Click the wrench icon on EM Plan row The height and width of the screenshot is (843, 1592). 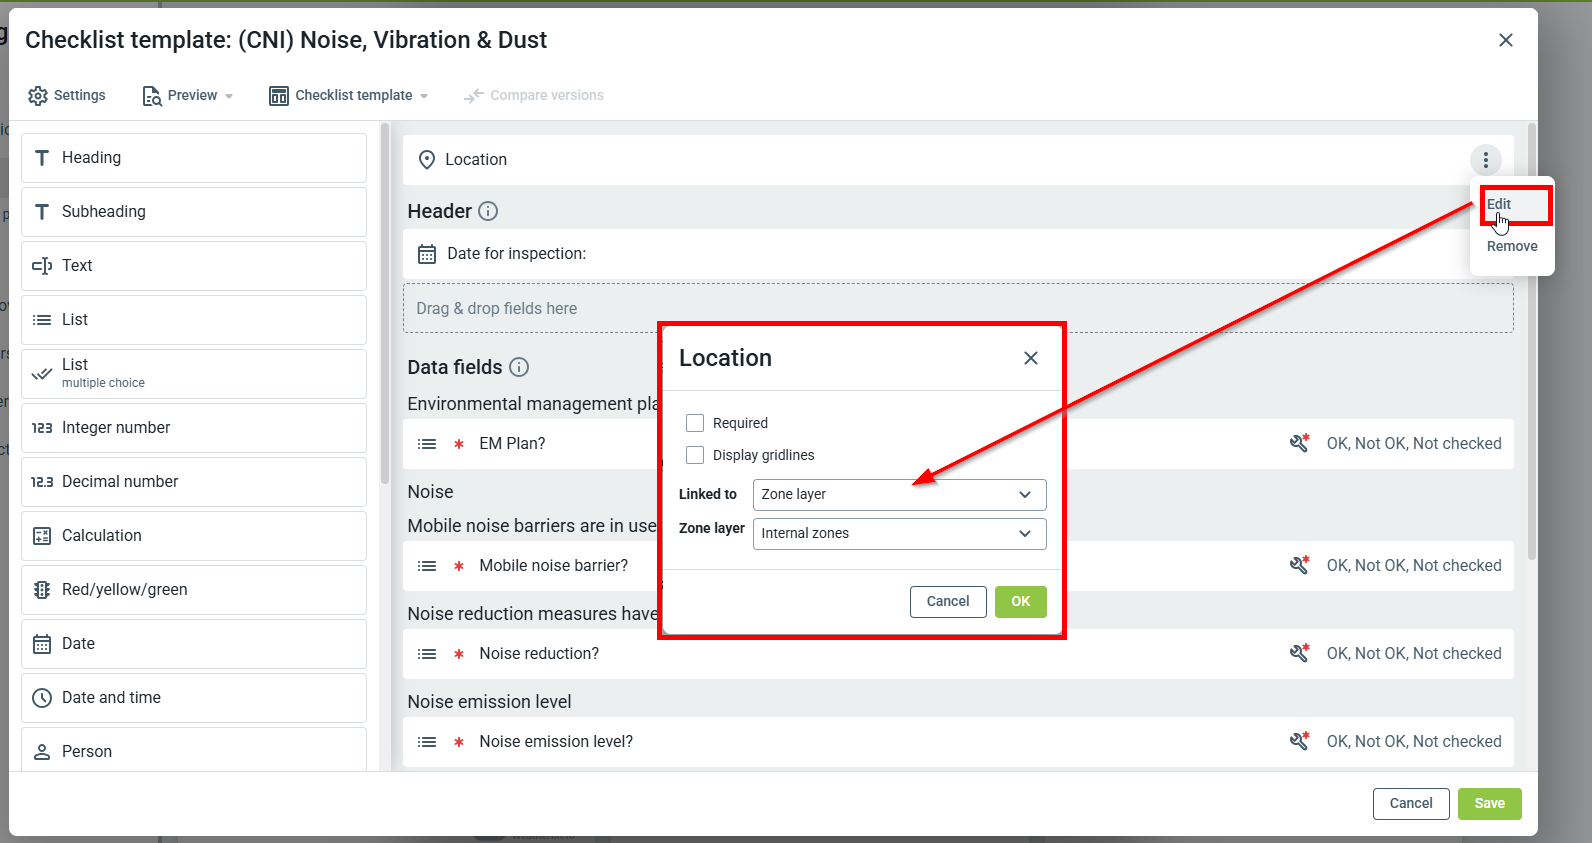coord(1299,443)
